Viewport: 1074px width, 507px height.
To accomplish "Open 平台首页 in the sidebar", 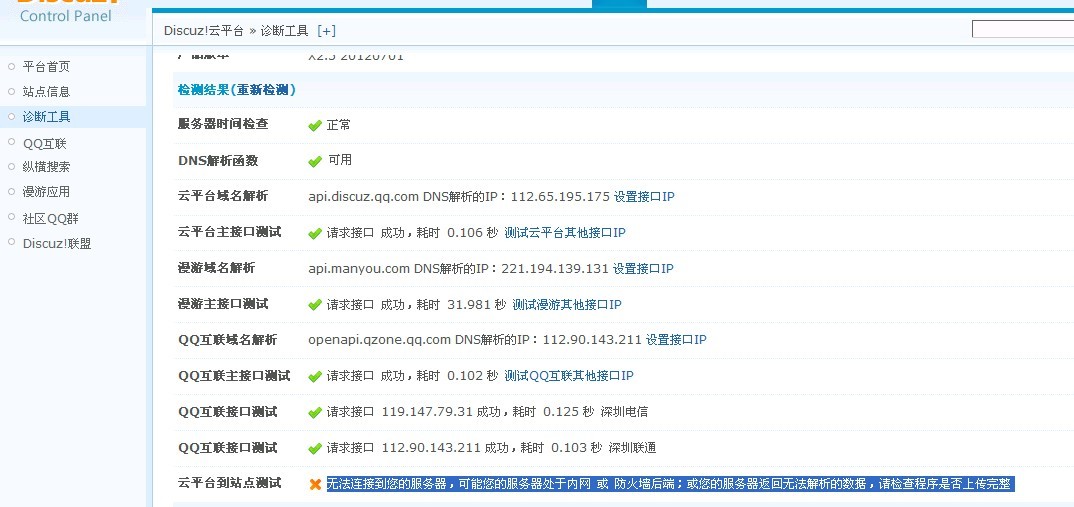I will pyautogui.click(x=46, y=66).
